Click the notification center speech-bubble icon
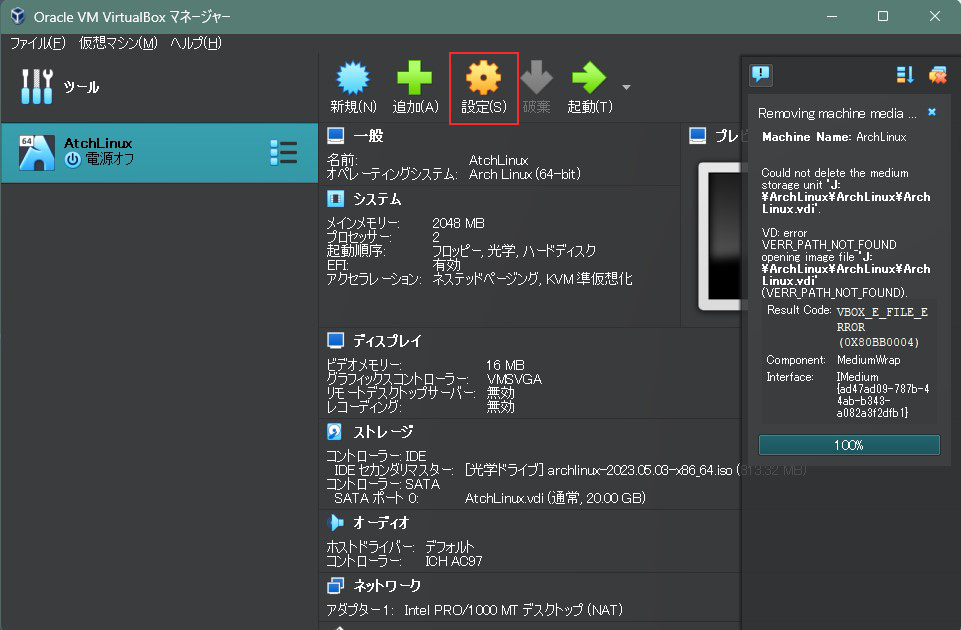The height and width of the screenshot is (630, 961). (761, 75)
